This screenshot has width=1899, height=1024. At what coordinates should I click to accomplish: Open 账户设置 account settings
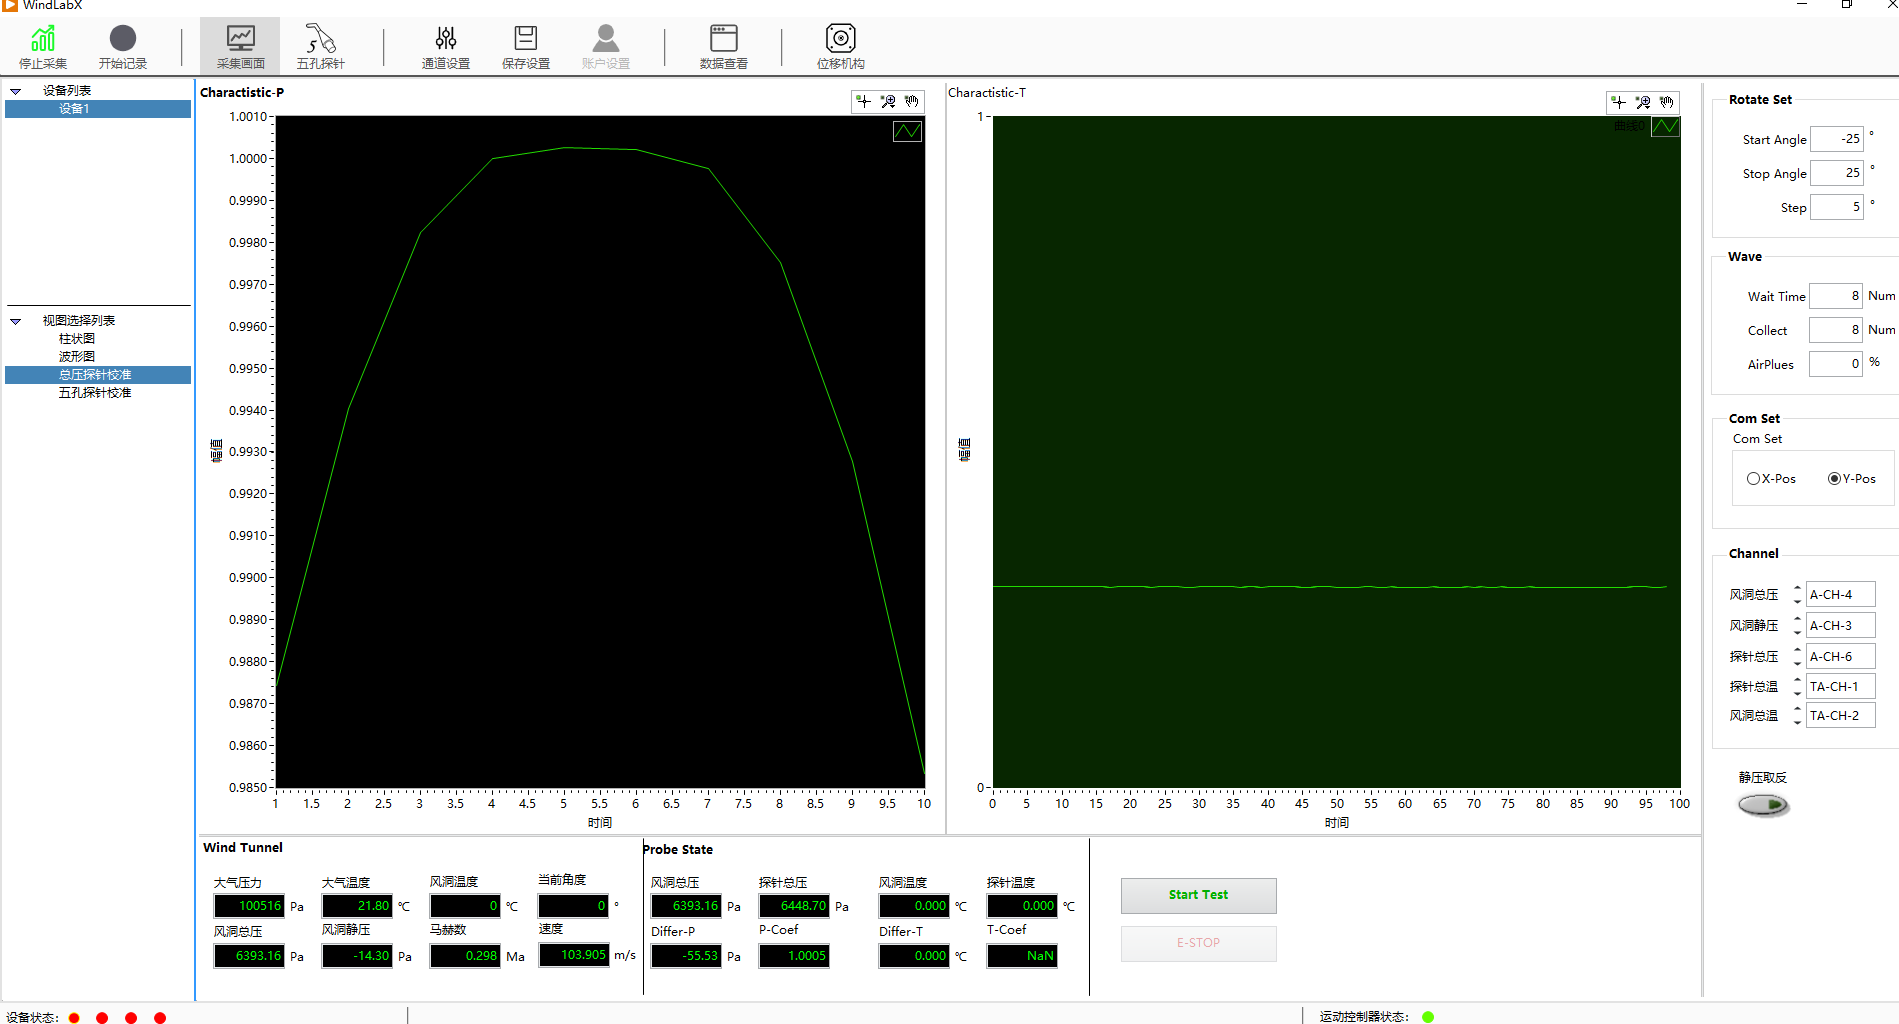[x=606, y=46]
